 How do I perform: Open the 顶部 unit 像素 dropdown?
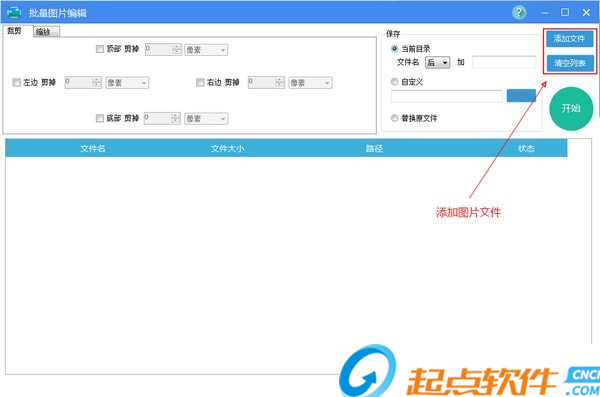206,50
